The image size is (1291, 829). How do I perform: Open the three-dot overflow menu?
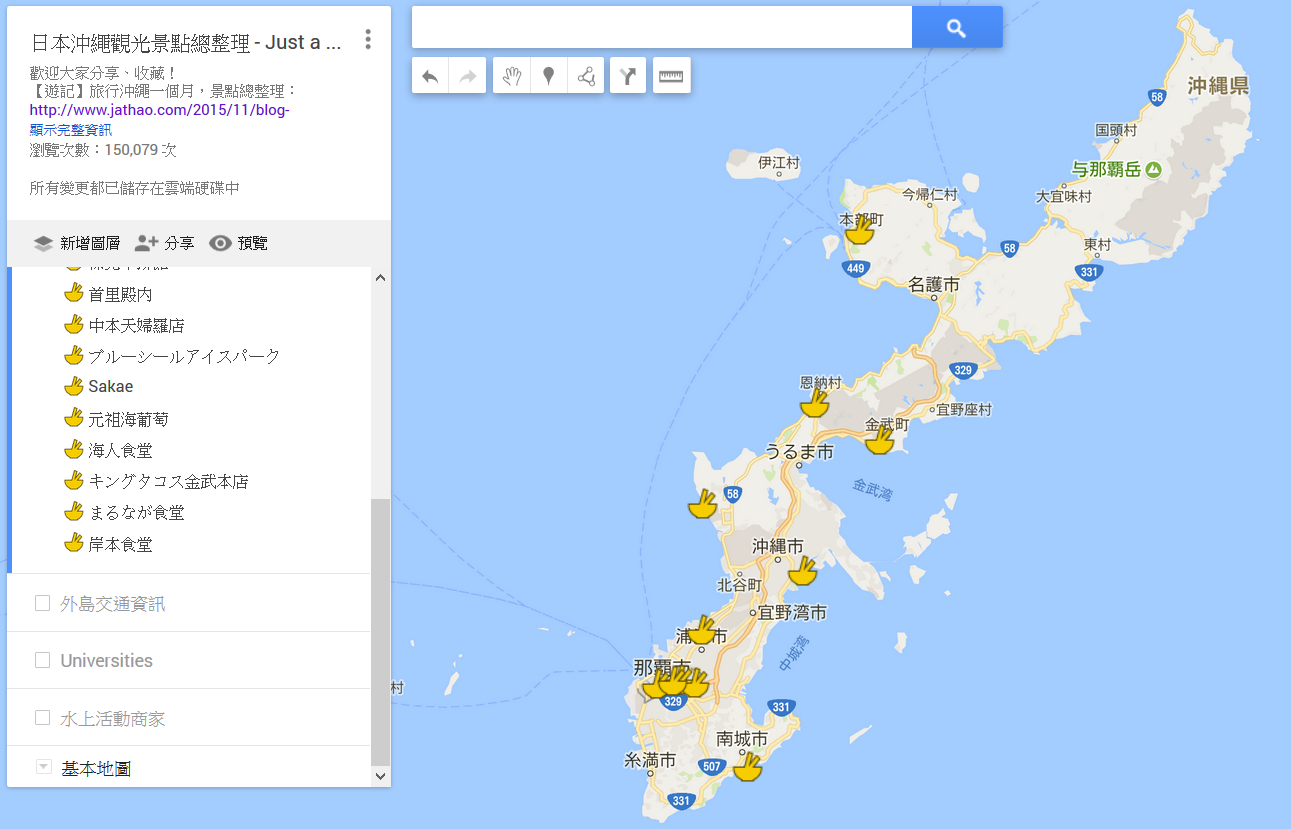point(368,38)
